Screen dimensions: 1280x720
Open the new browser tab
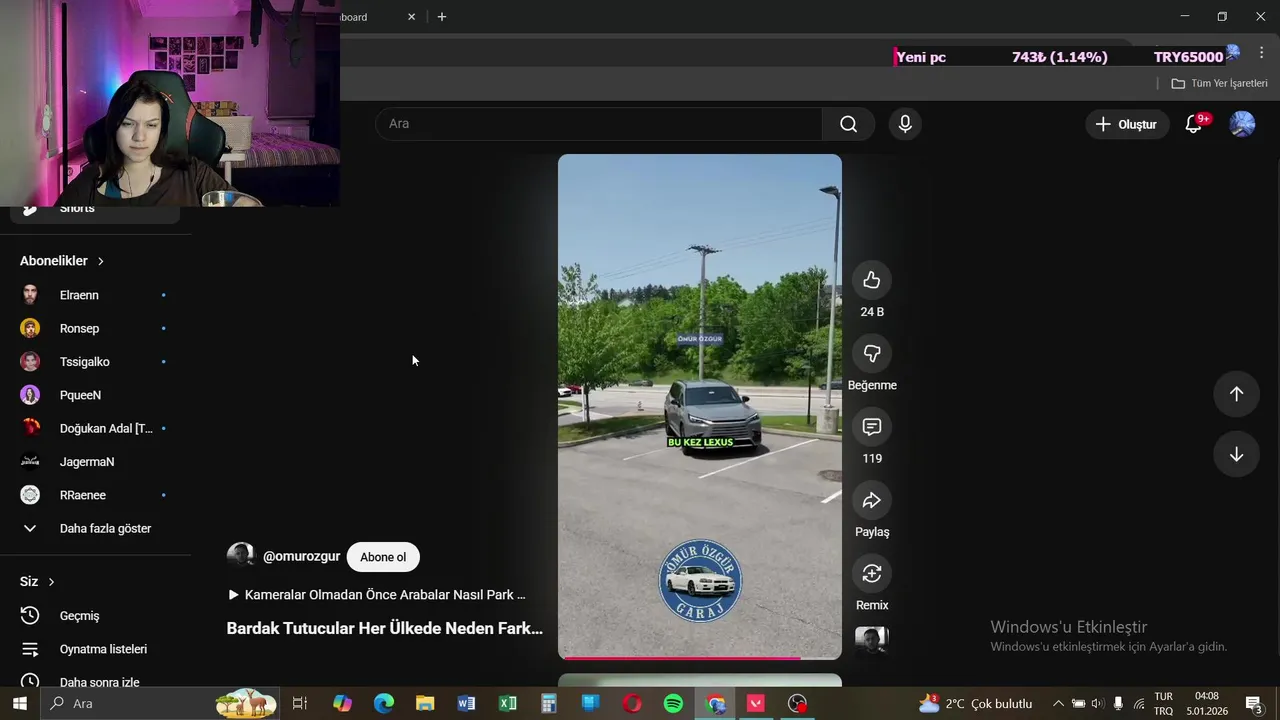coord(442,17)
